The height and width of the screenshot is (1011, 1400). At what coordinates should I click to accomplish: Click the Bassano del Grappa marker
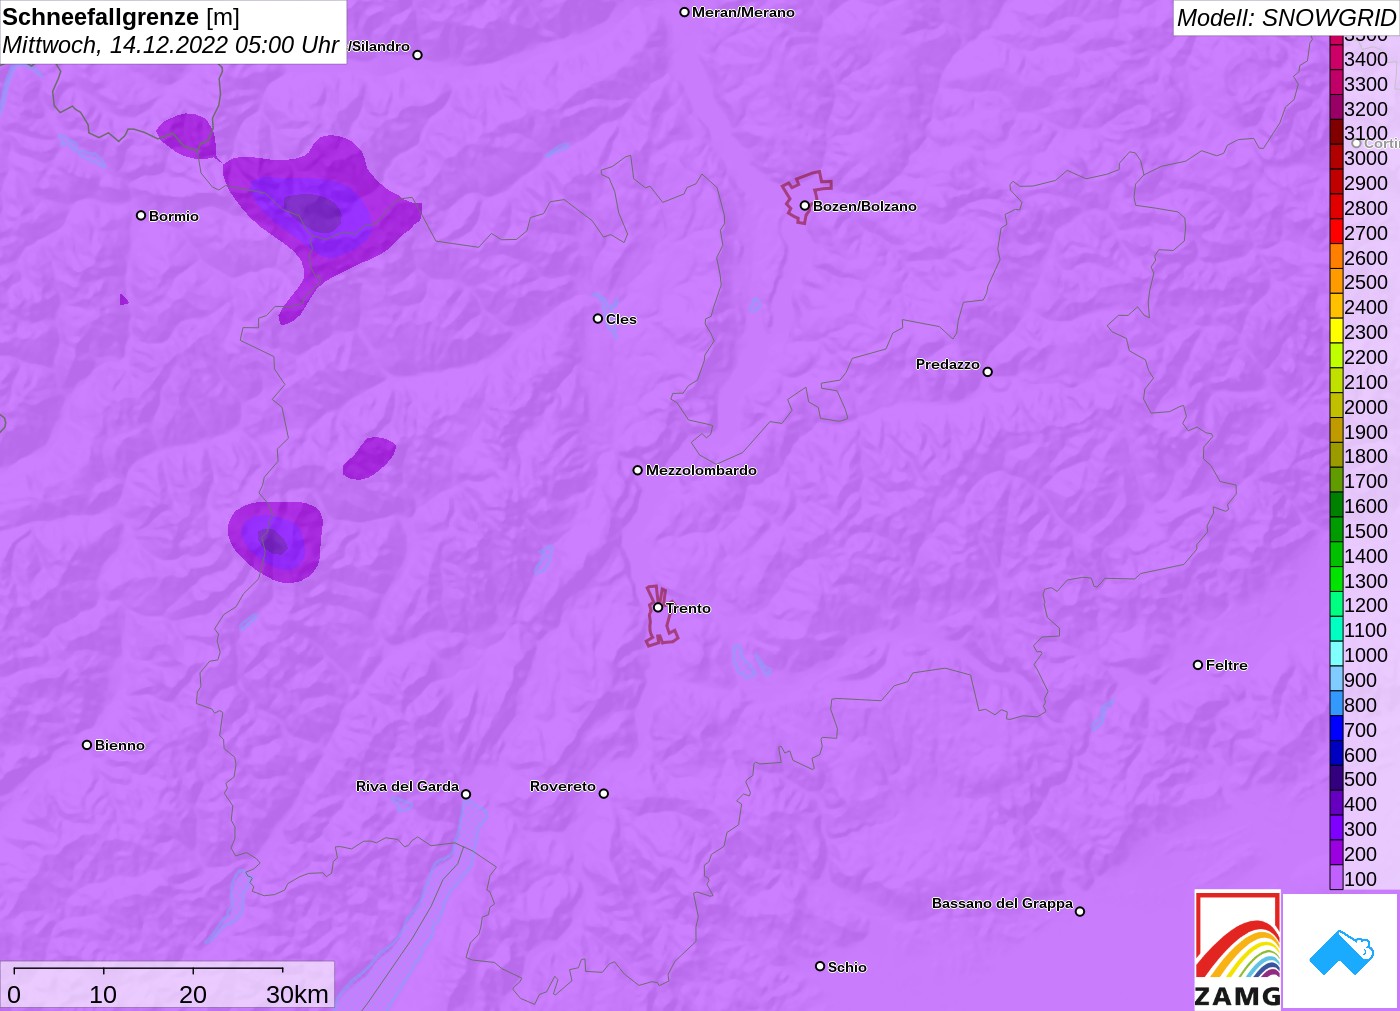tap(1080, 911)
